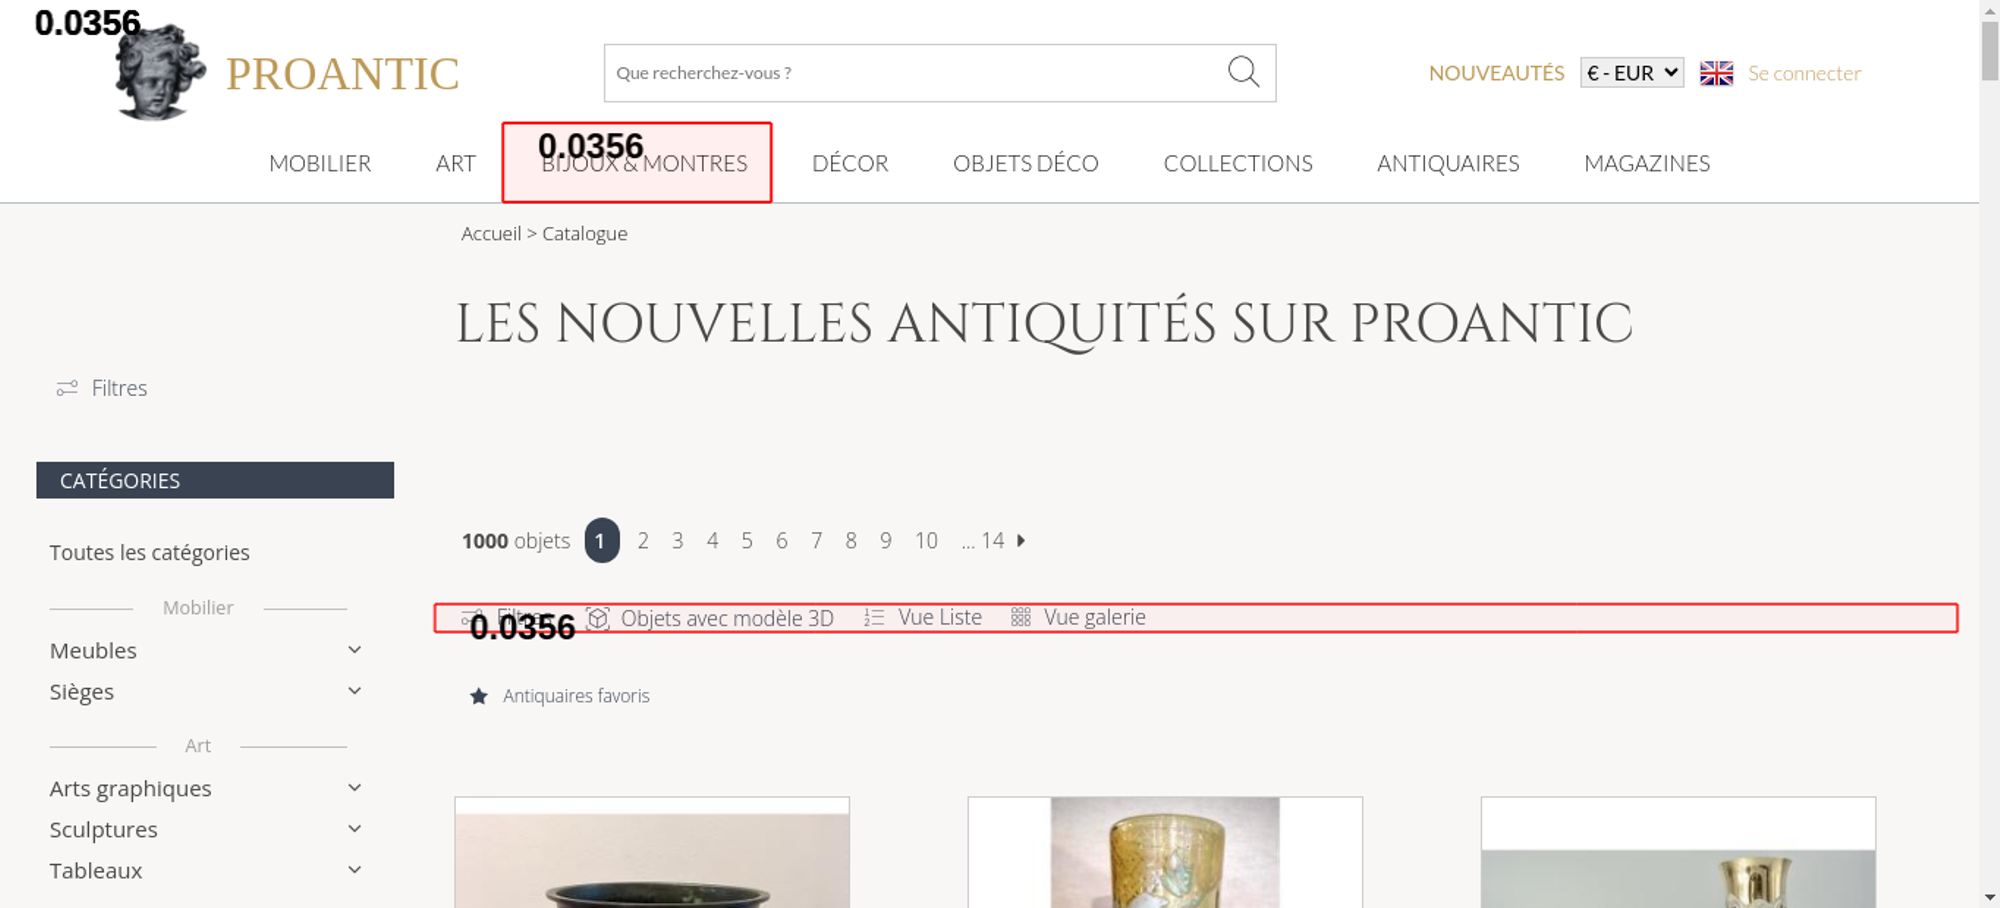Go to page 5 of results

coord(747,541)
